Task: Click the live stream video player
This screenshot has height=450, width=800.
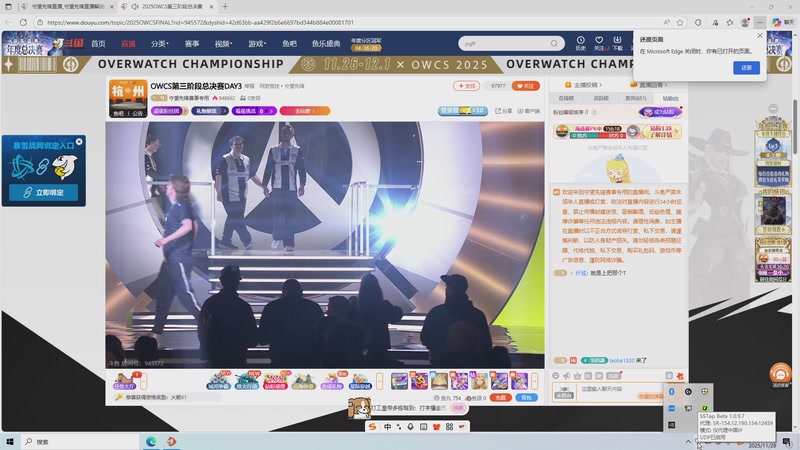Action: (x=324, y=244)
